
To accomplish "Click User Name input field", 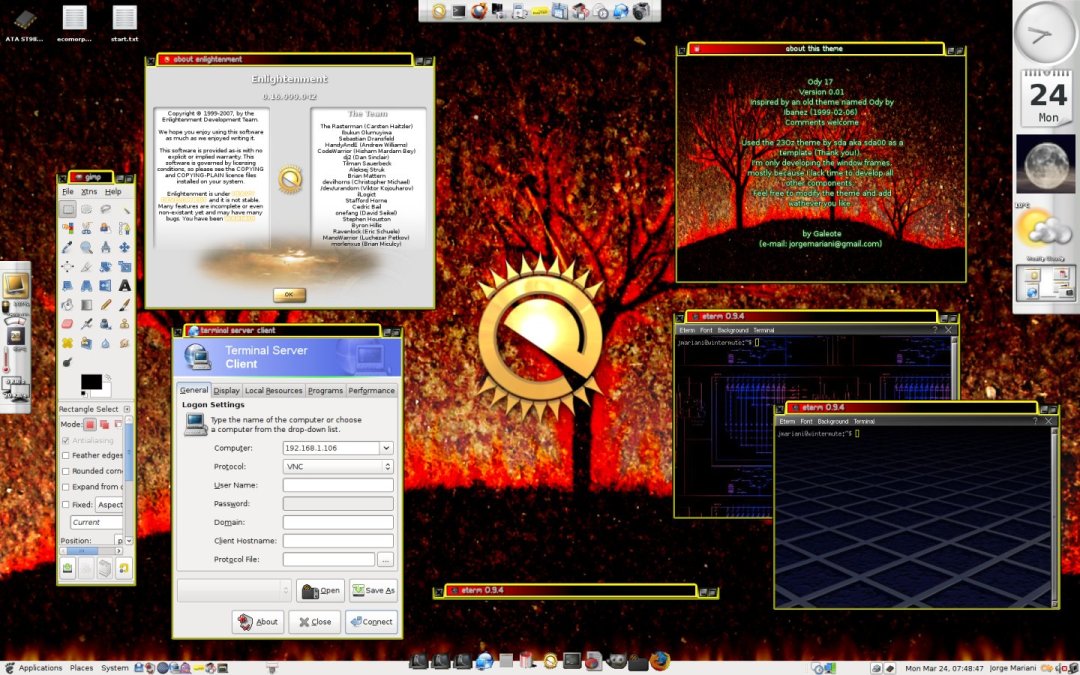I will pos(338,485).
